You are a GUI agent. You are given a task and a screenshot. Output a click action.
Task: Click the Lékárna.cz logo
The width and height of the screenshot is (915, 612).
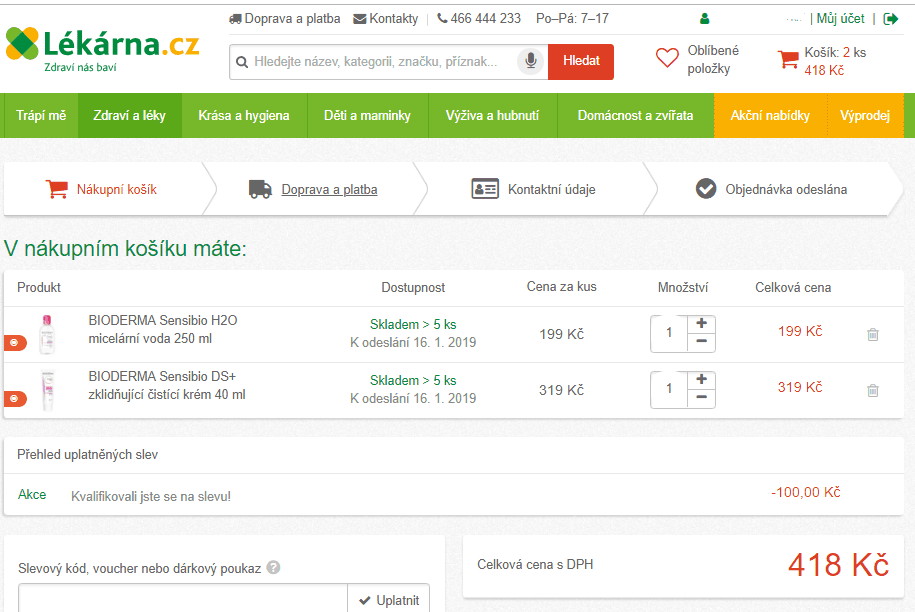point(102,48)
